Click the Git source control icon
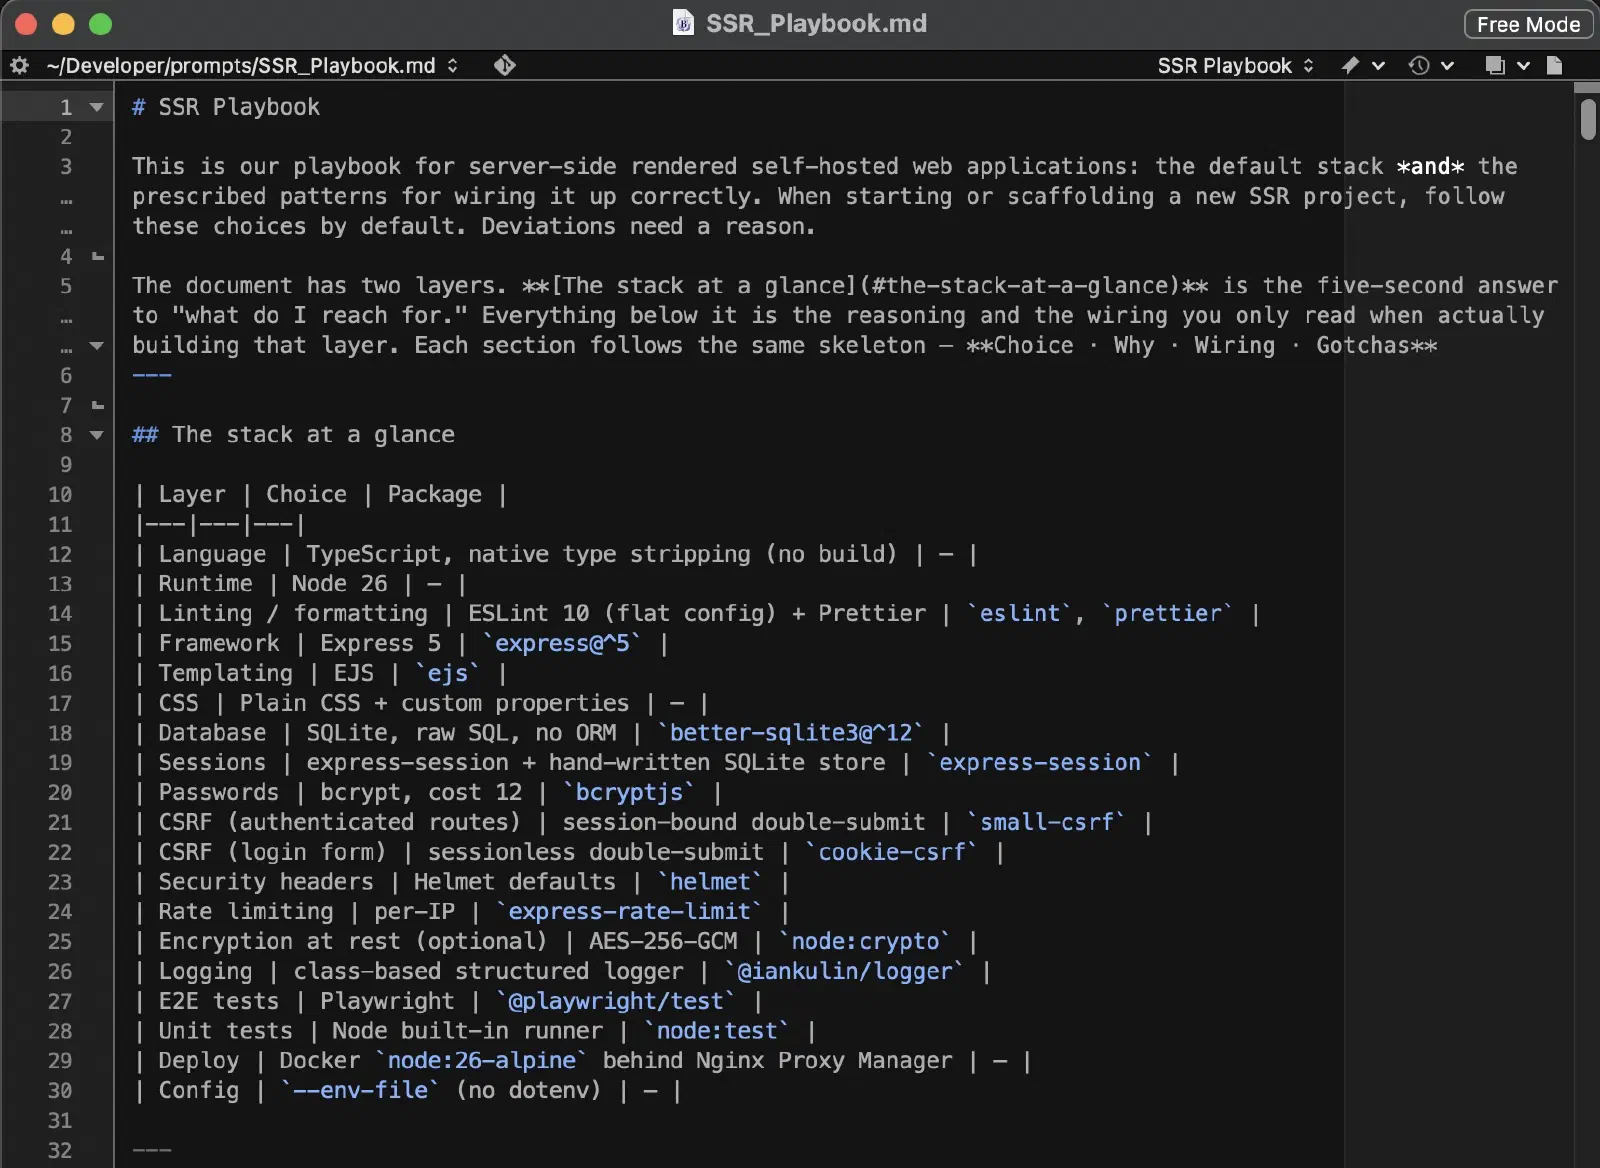This screenshot has width=1600, height=1168. point(505,66)
